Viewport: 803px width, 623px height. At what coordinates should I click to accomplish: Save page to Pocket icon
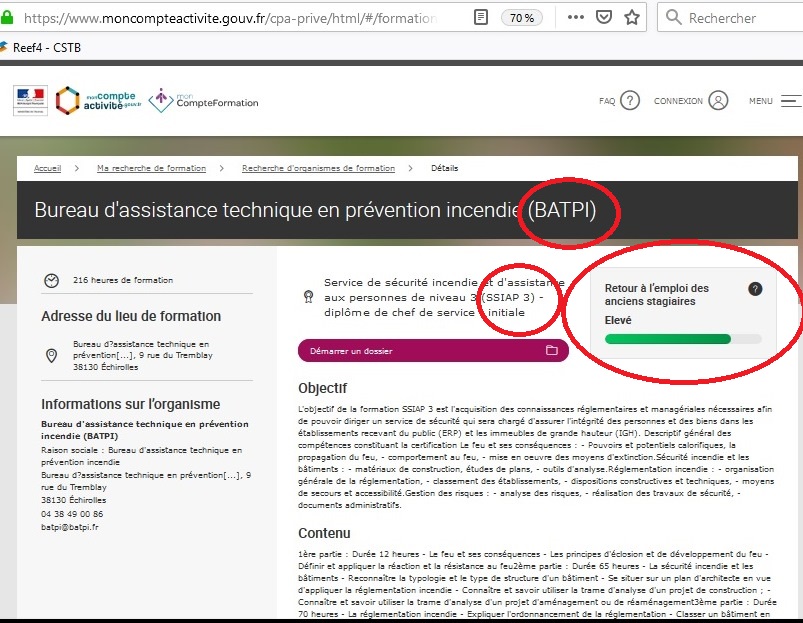point(604,17)
